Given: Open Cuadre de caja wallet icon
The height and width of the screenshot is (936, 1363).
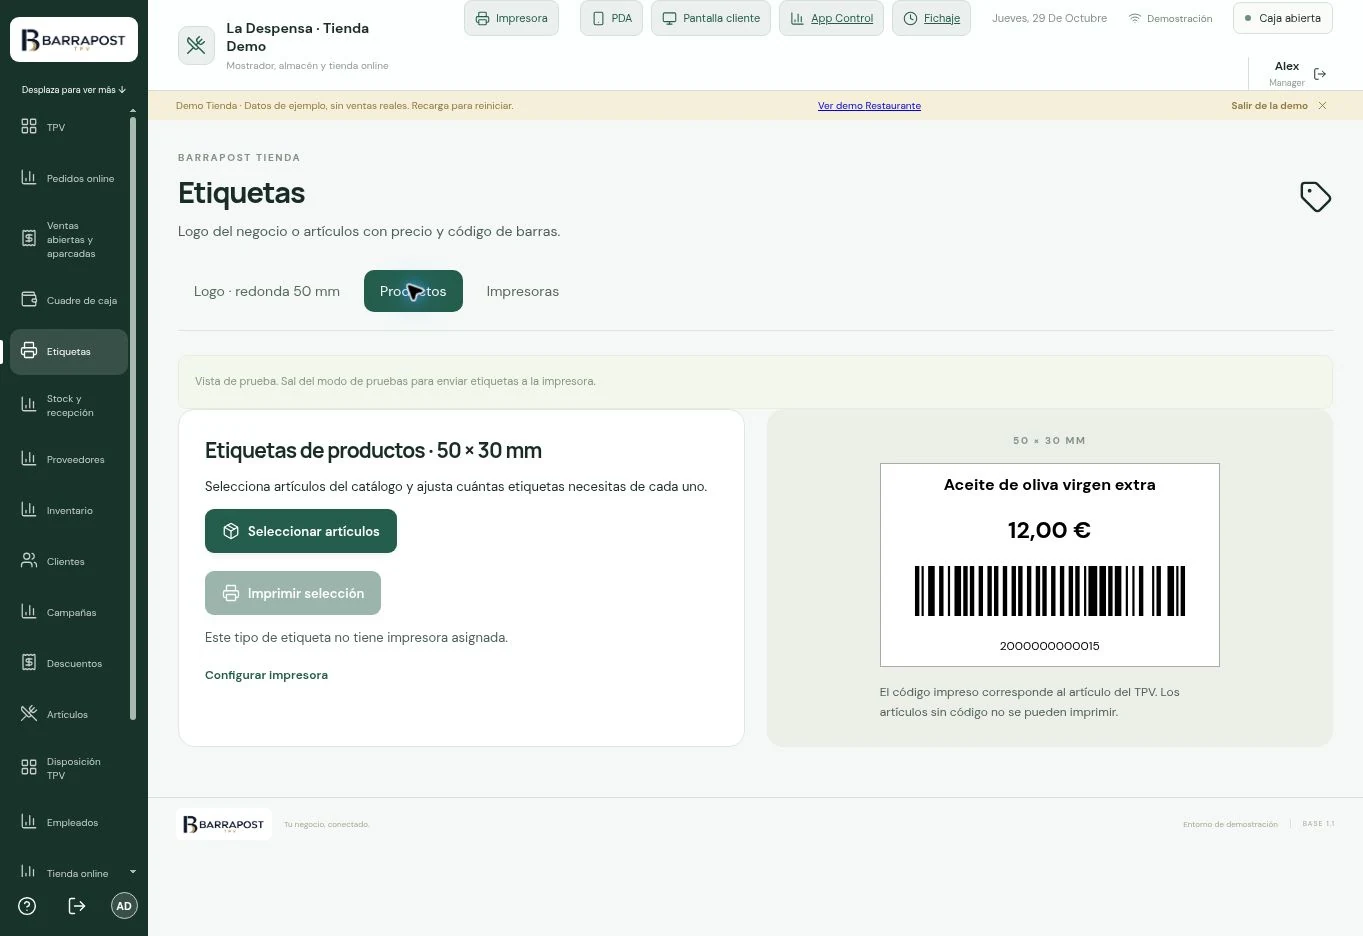Looking at the screenshot, I should (x=29, y=300).
